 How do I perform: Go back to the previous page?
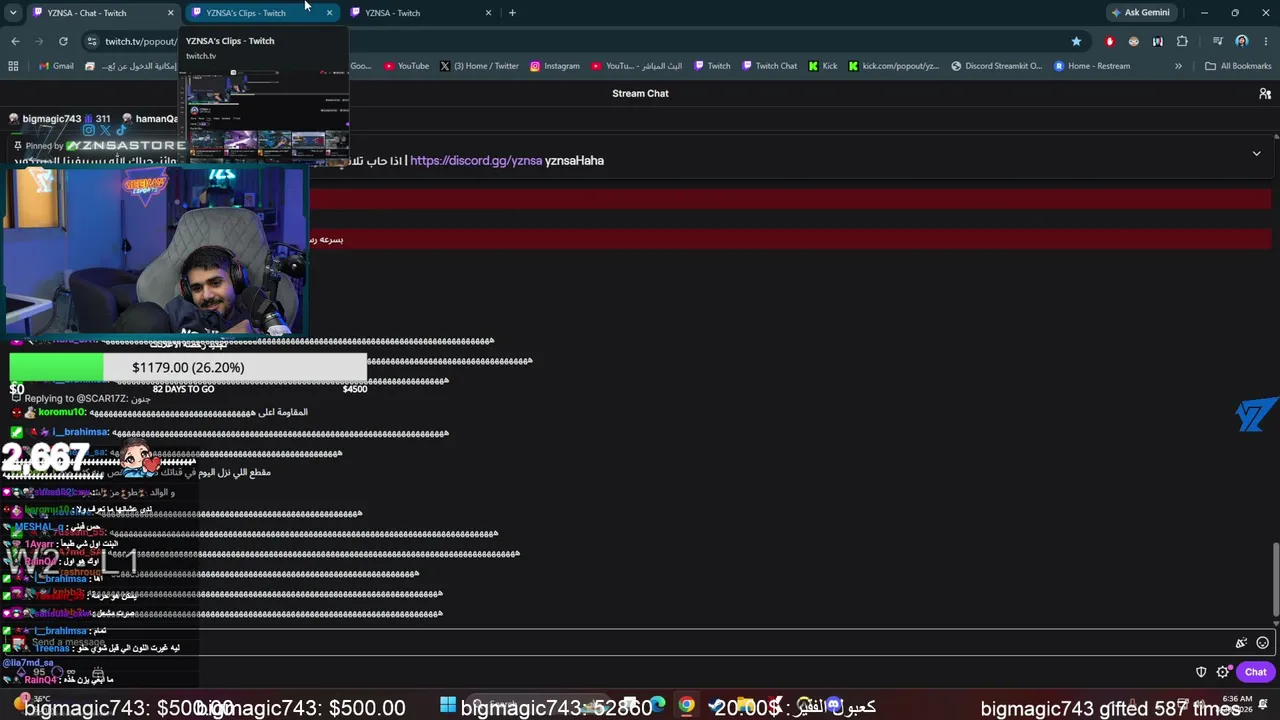coord(15,41)
